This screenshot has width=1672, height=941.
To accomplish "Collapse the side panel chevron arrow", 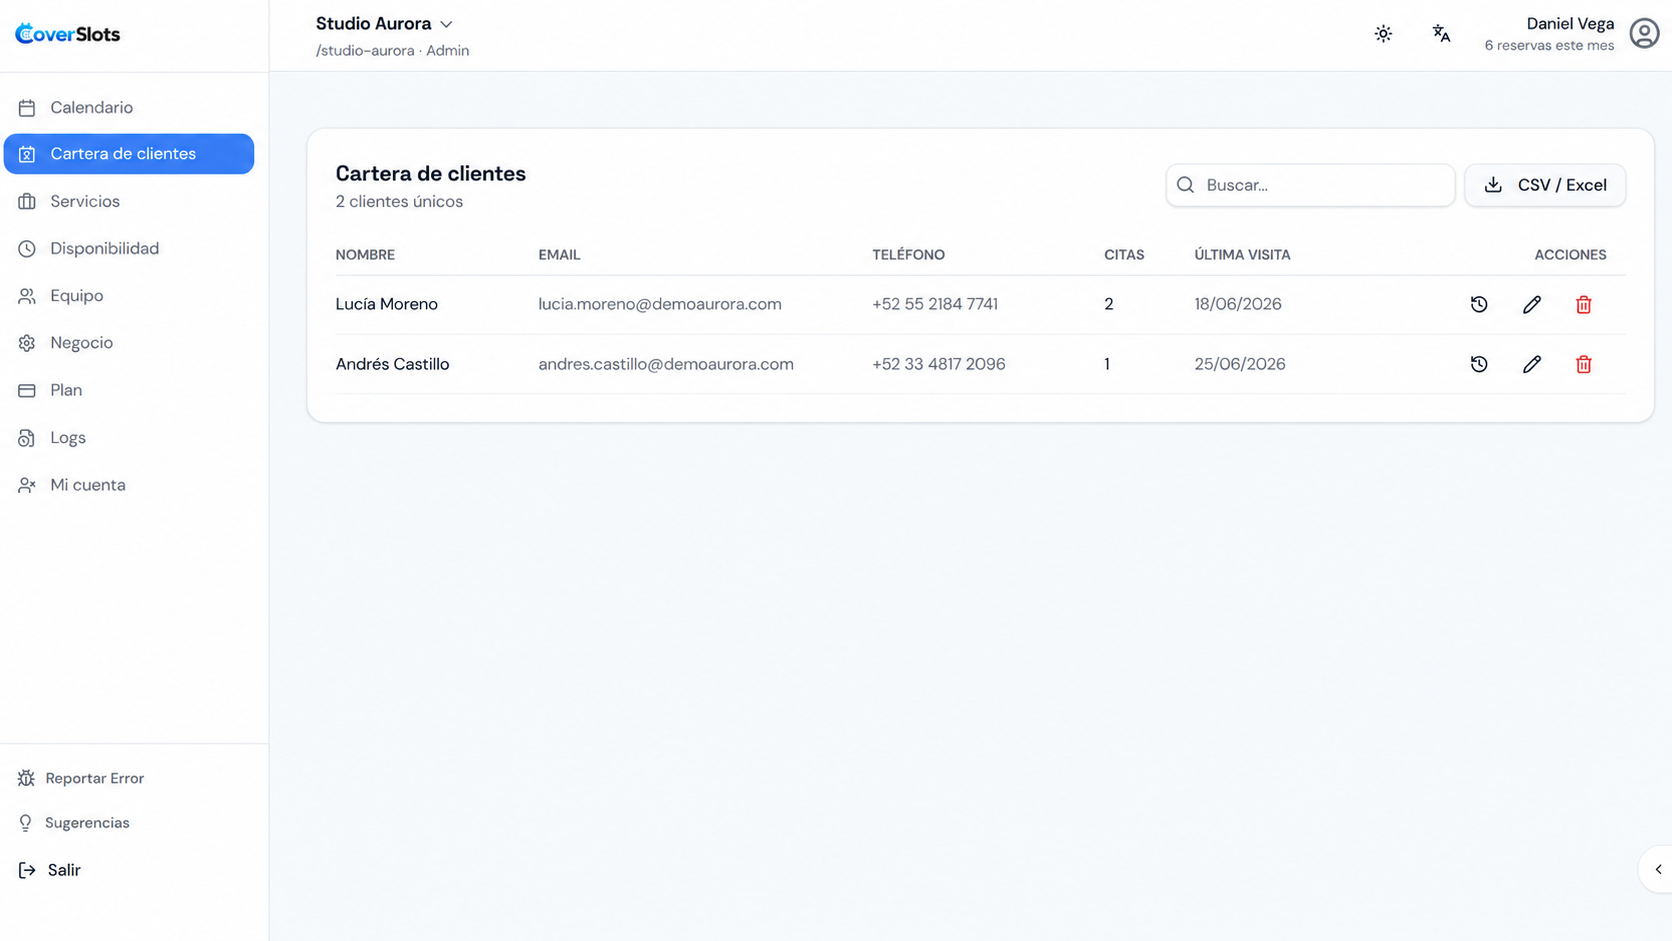I will [1657, 869].
